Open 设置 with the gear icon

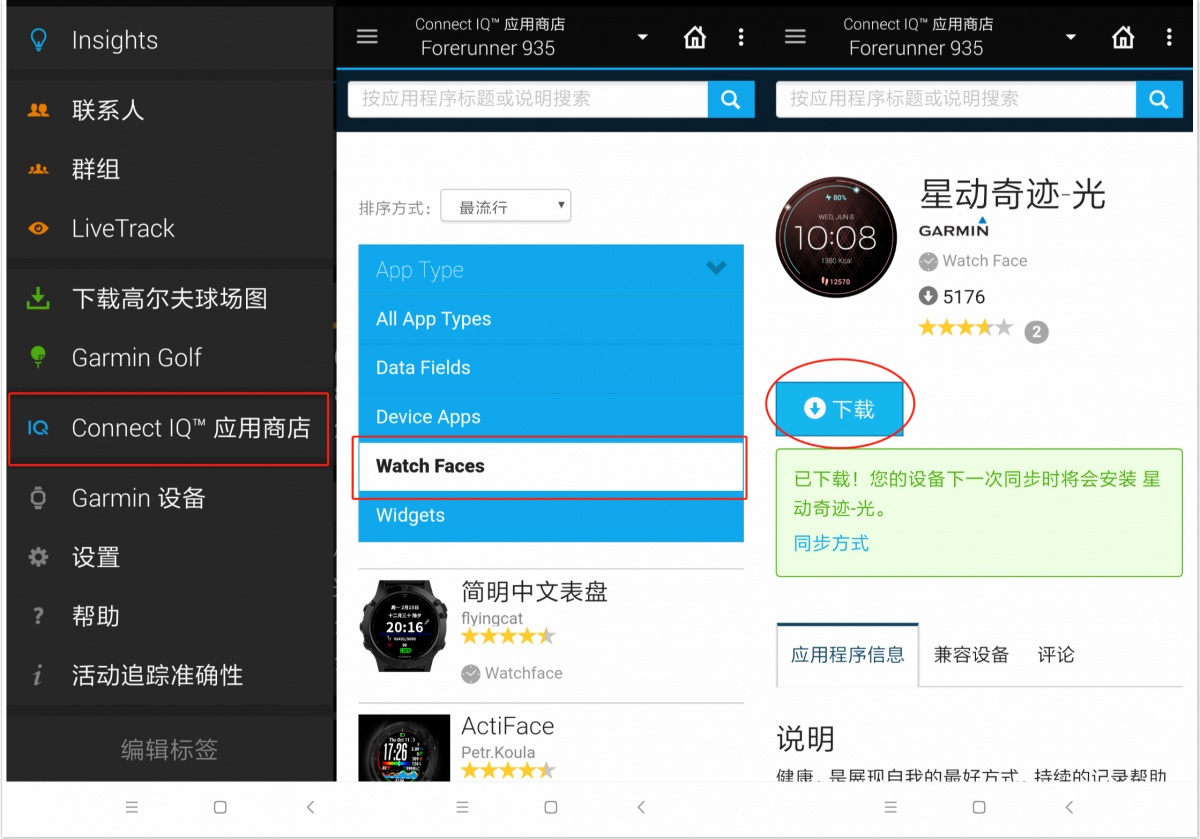(38, 557)
